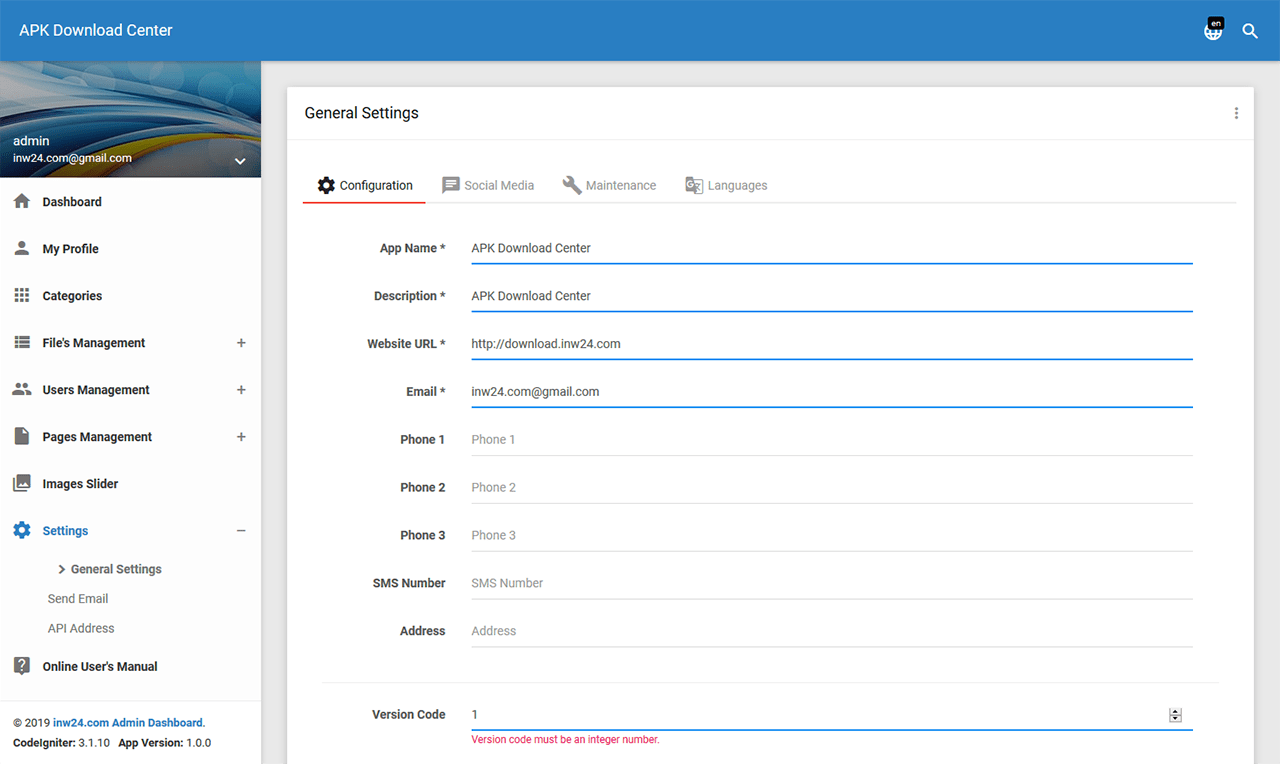Focus the SMS Number input field
Image resolution: width=1280 pixels, height=764 pixels.
click(x=832, y=583)
